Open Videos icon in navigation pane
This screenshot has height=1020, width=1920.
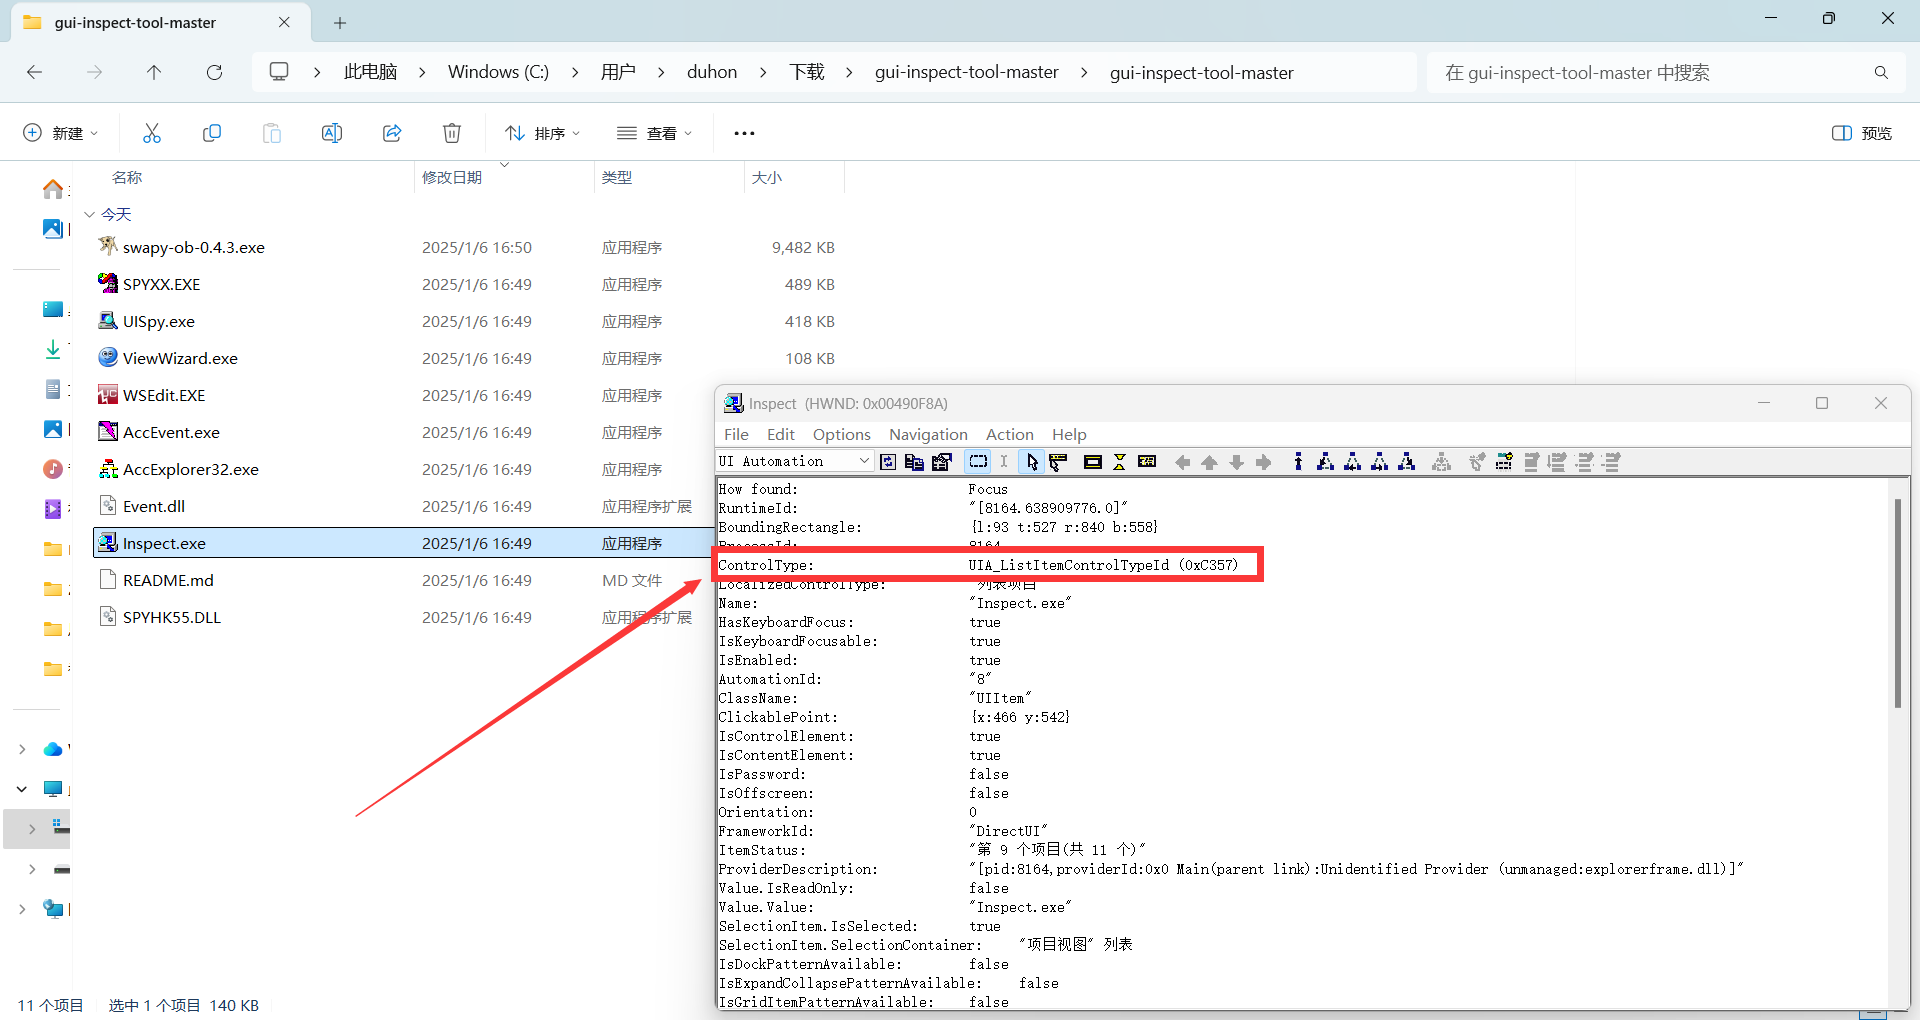pyautogui.click(x=53, y=509)
